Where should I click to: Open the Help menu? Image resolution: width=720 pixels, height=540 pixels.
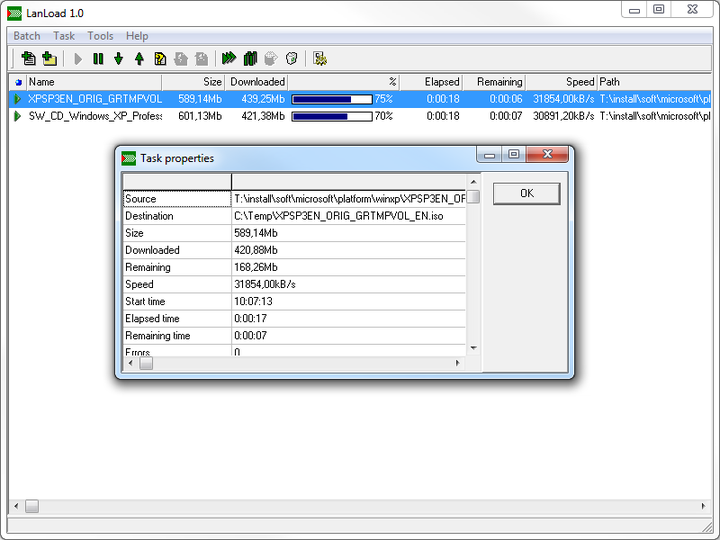[x=137, y=36]
